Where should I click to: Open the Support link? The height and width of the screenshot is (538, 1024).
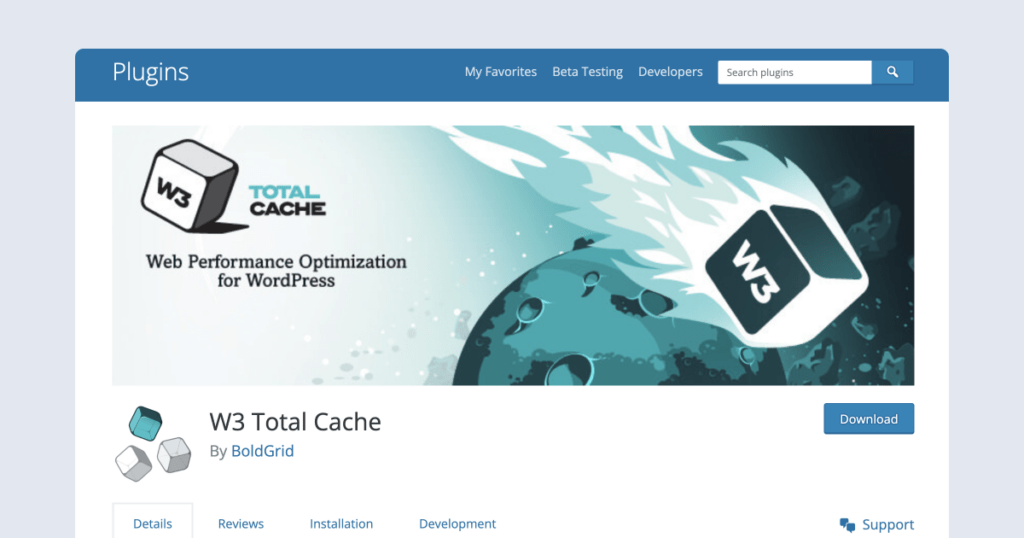pyautogui.click(x=888, y=525)
